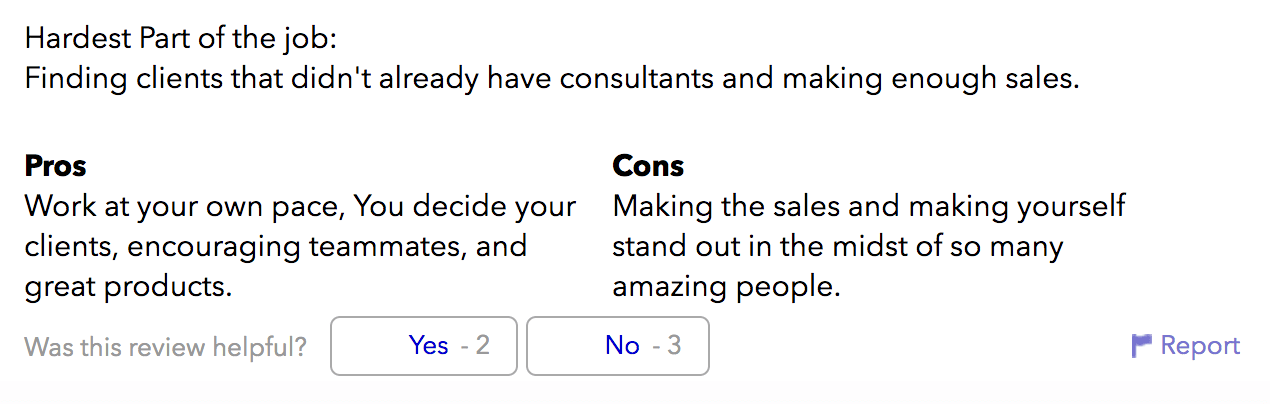
Task: Click the 'stand out in the midst' line
Action: 838,247
